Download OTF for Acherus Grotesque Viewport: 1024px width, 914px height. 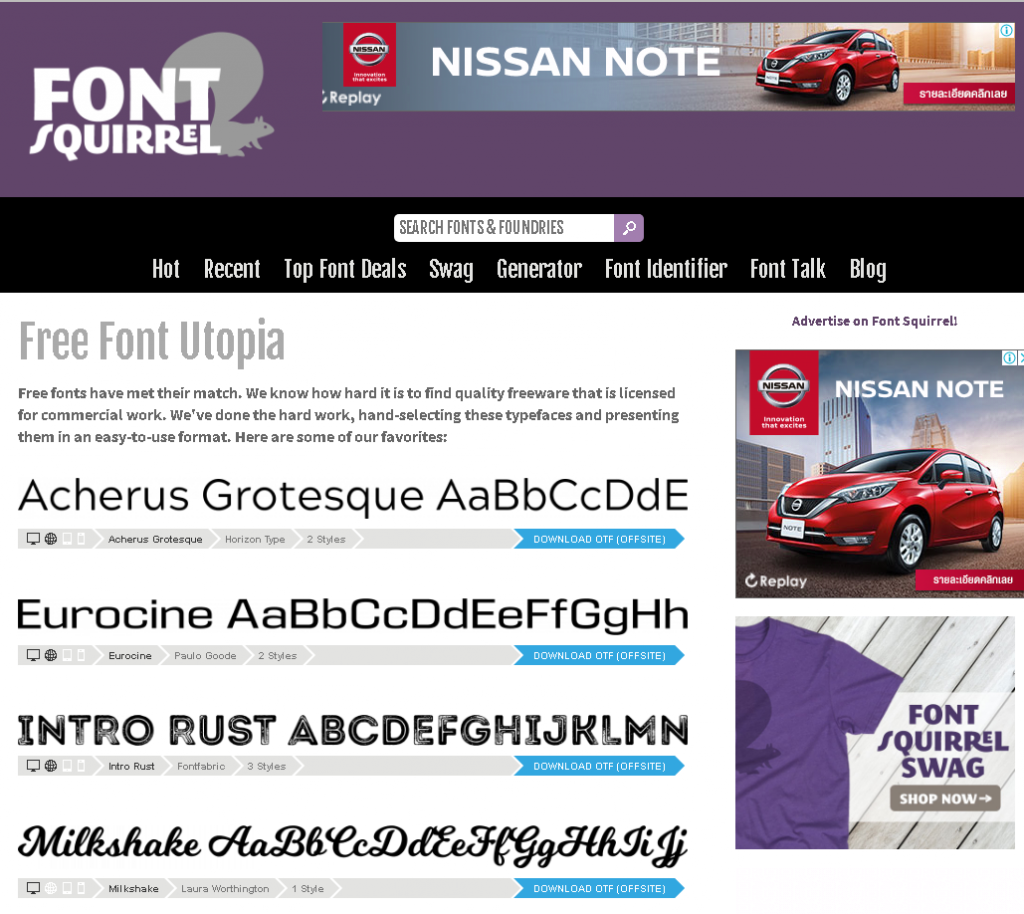599,539
